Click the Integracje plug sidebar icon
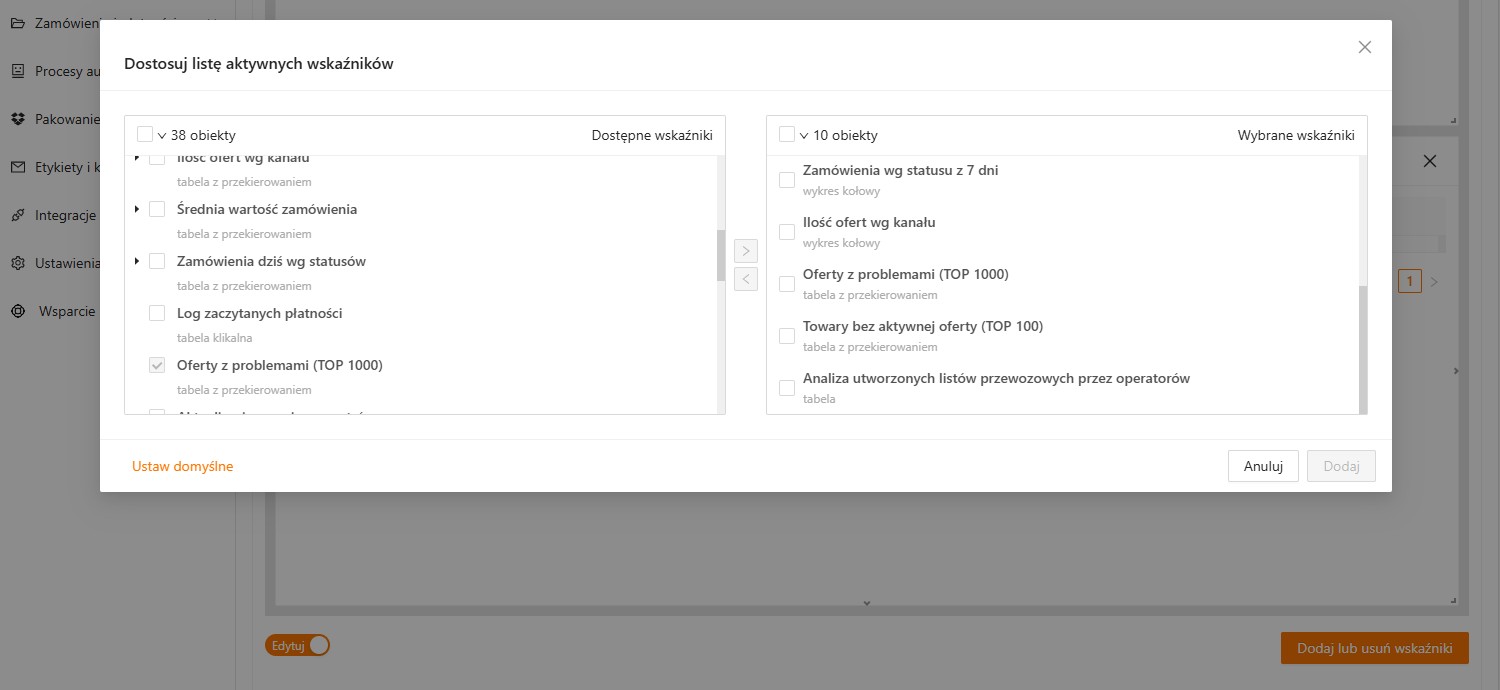Viewport: 1500px width, 690px height. coord(17,215)
